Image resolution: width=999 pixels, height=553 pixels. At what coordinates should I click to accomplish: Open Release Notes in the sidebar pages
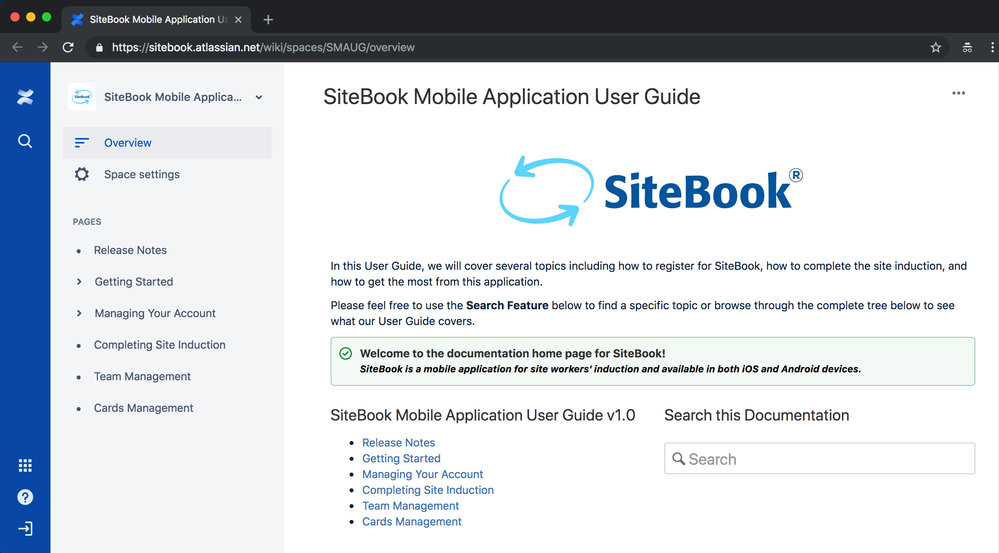(130, 250)
